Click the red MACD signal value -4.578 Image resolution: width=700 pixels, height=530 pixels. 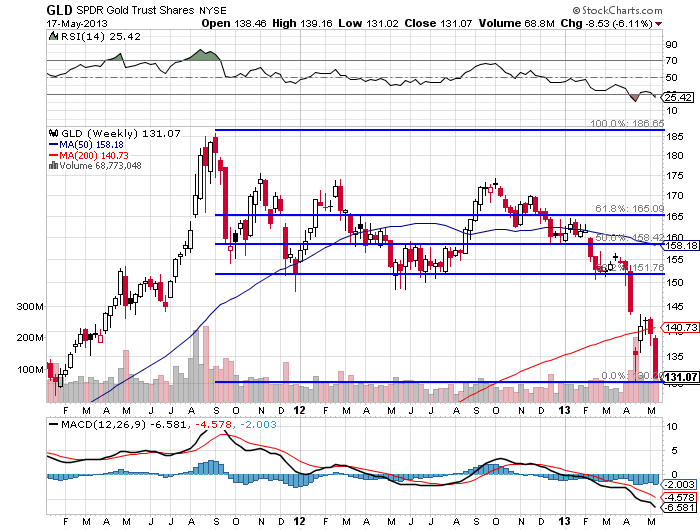pos(212,424)
